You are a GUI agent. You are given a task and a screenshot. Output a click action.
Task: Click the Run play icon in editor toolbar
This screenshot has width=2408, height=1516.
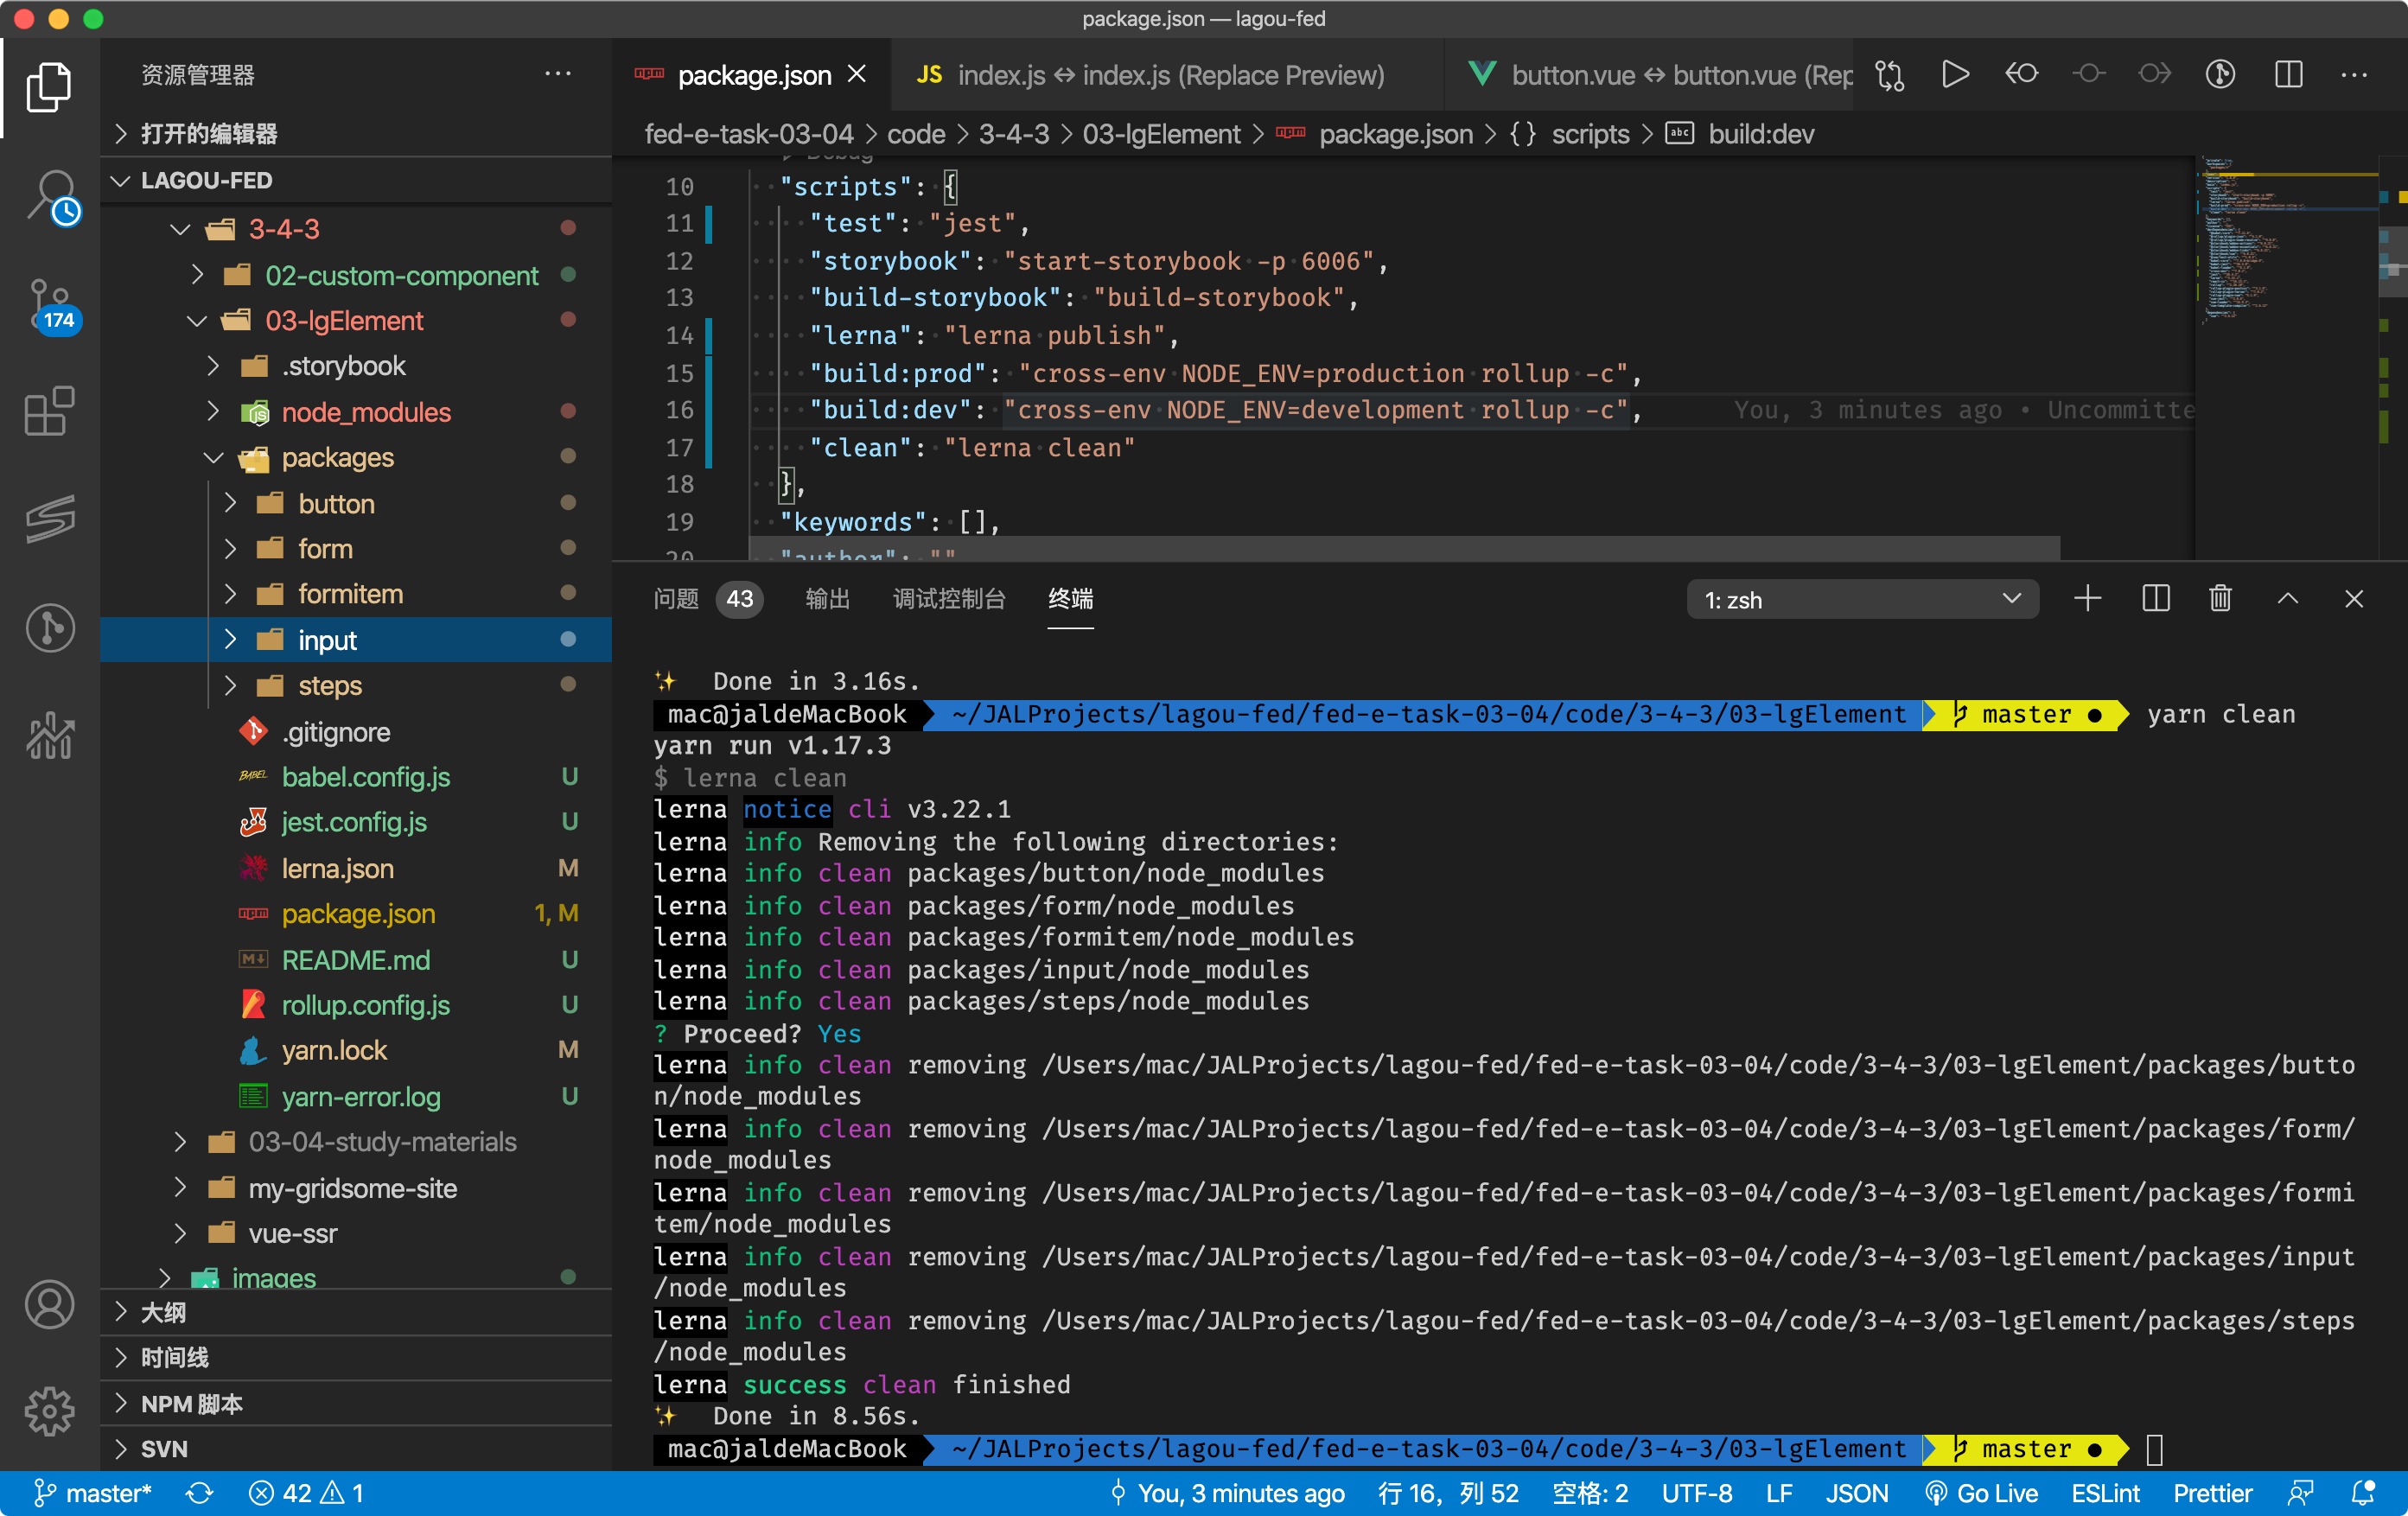pos(1954,75)
